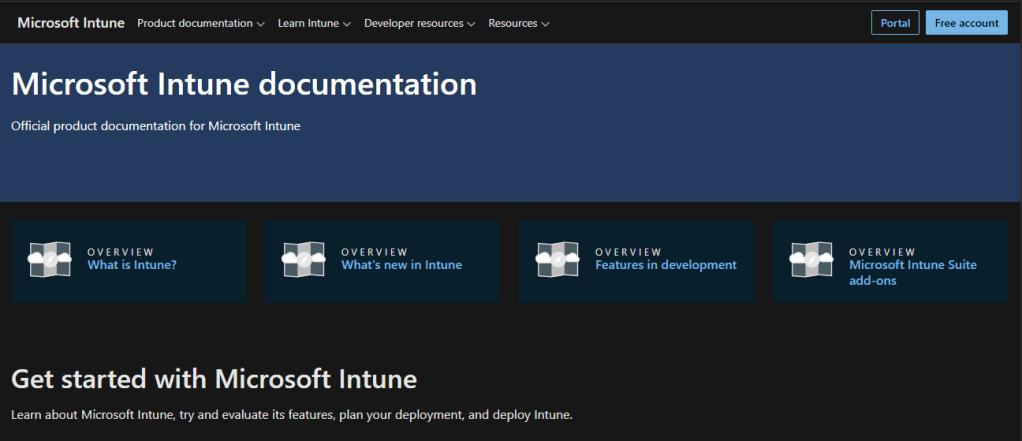Screen dimensions: 1022x441
Task: Open the Learn Intune dropdown menu
Action: point(314,23)
